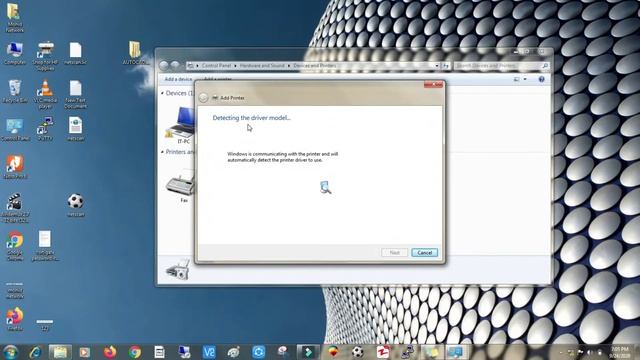
Task: Refresh the Devices and Printers window
Action: 446,66
